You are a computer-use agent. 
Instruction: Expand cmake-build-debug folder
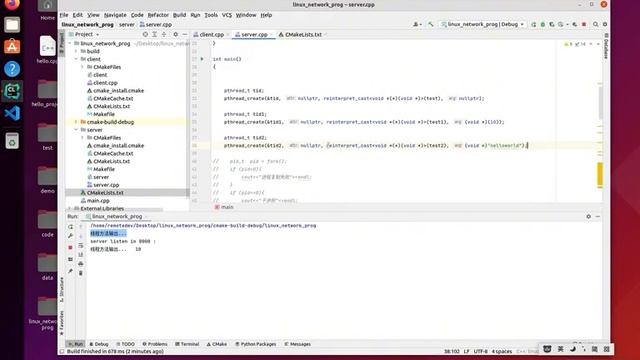point(76,122)
